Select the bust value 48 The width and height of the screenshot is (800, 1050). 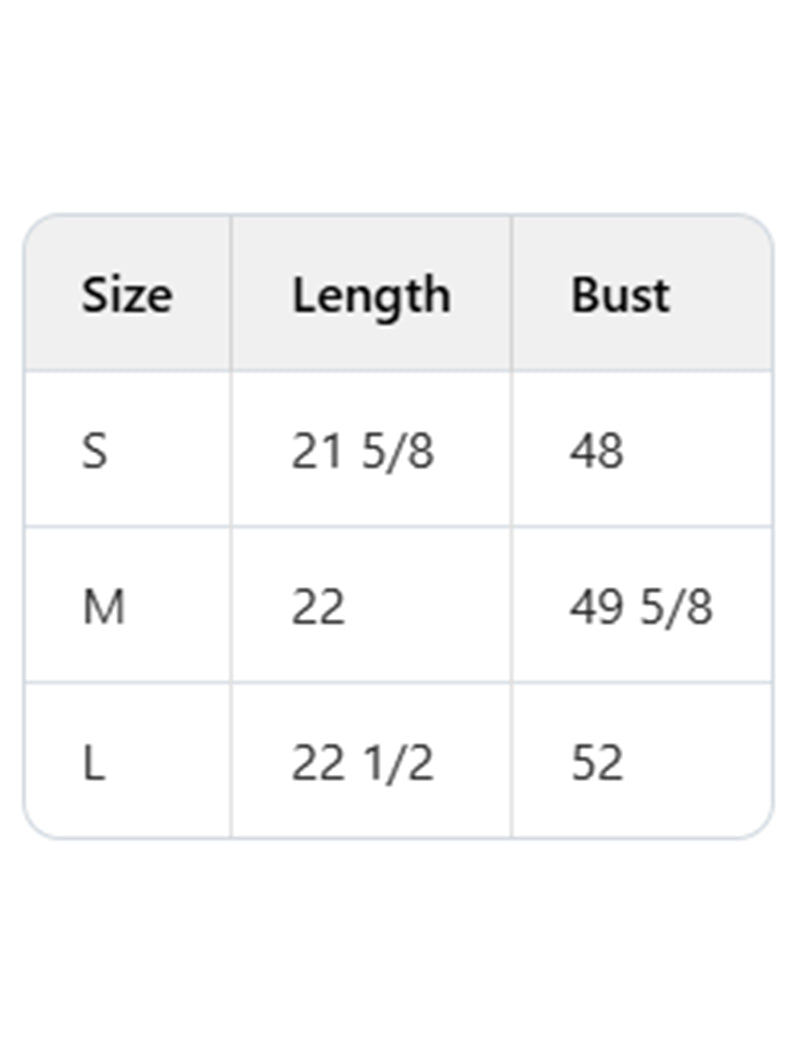(597, 451)
